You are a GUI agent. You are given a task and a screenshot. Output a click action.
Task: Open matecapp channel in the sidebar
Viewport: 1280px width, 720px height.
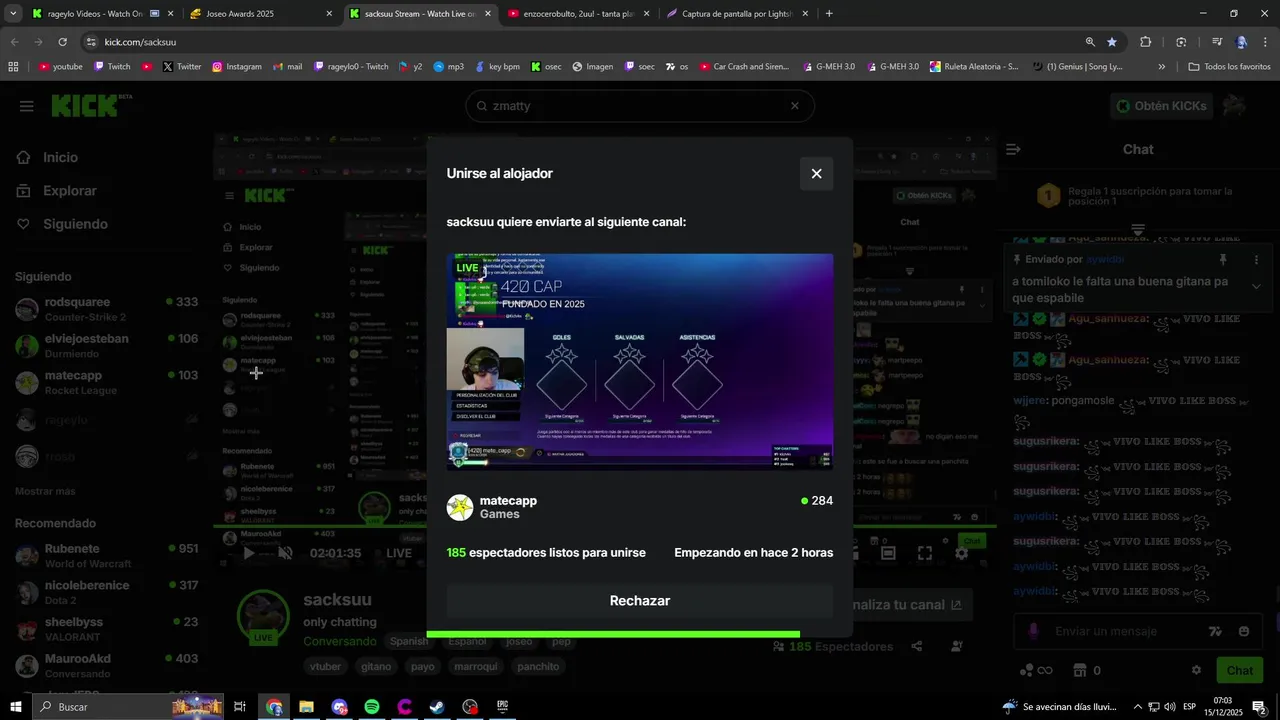(x=106, y=382)
